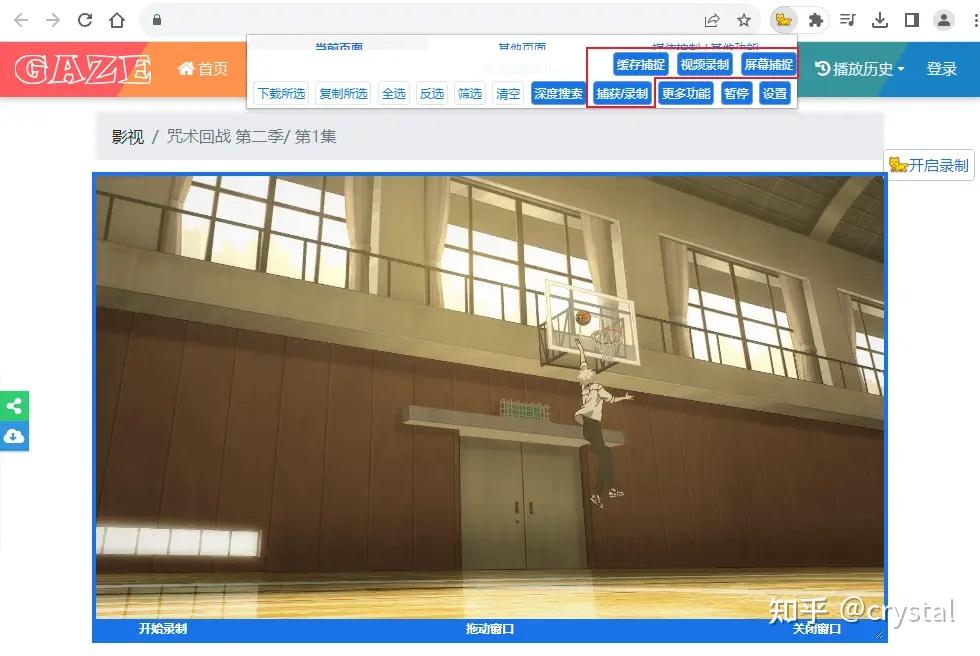Open the user profile avatar

tap(944, 20)
